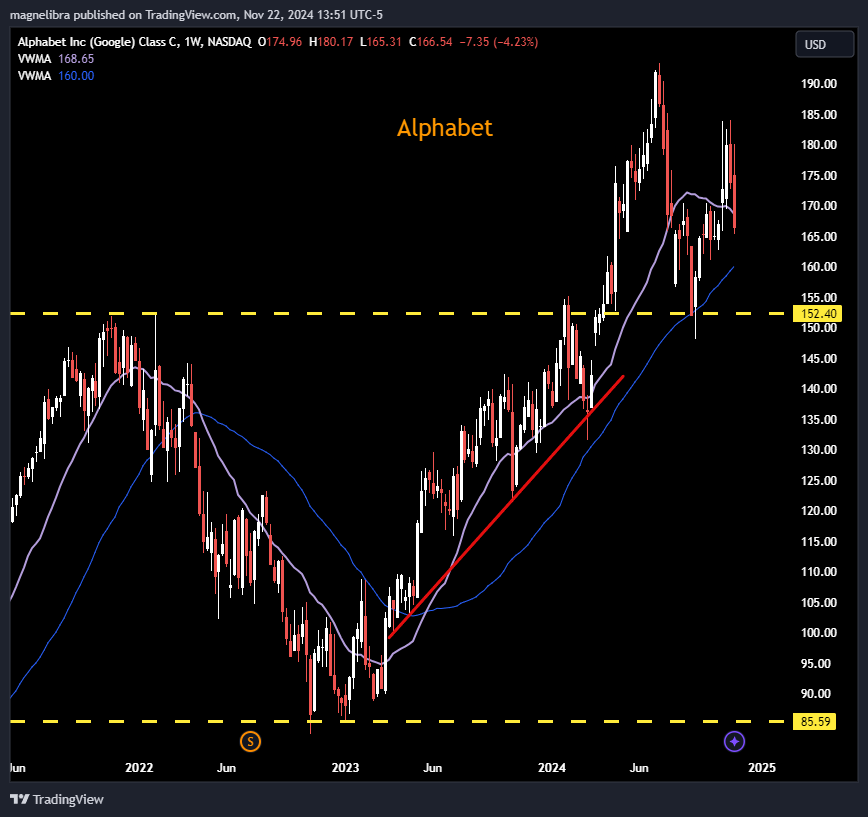The image size is (868, 817).
Task: Select the orange Alphabet text annotation
Action: click(x=445, y=128)
